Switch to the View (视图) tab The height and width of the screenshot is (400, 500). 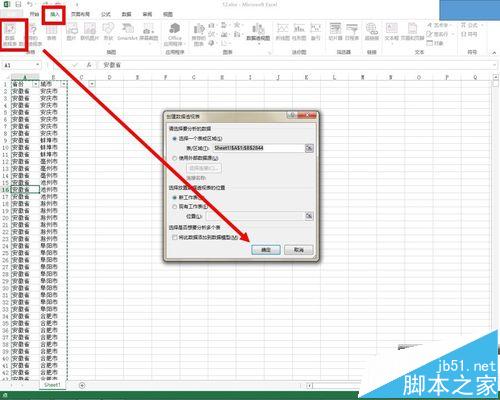point(168,14)
